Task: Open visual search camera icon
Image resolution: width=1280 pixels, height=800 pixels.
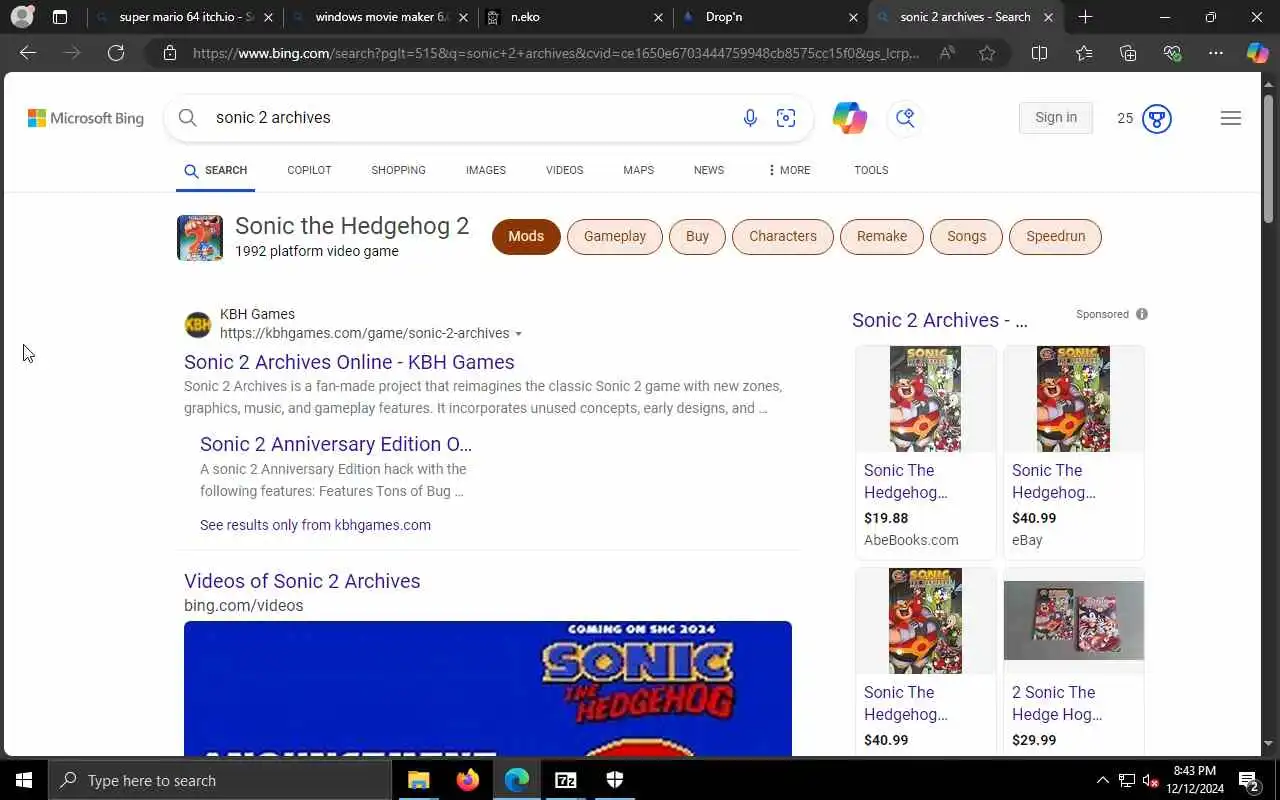Action: tap(786, 118)
